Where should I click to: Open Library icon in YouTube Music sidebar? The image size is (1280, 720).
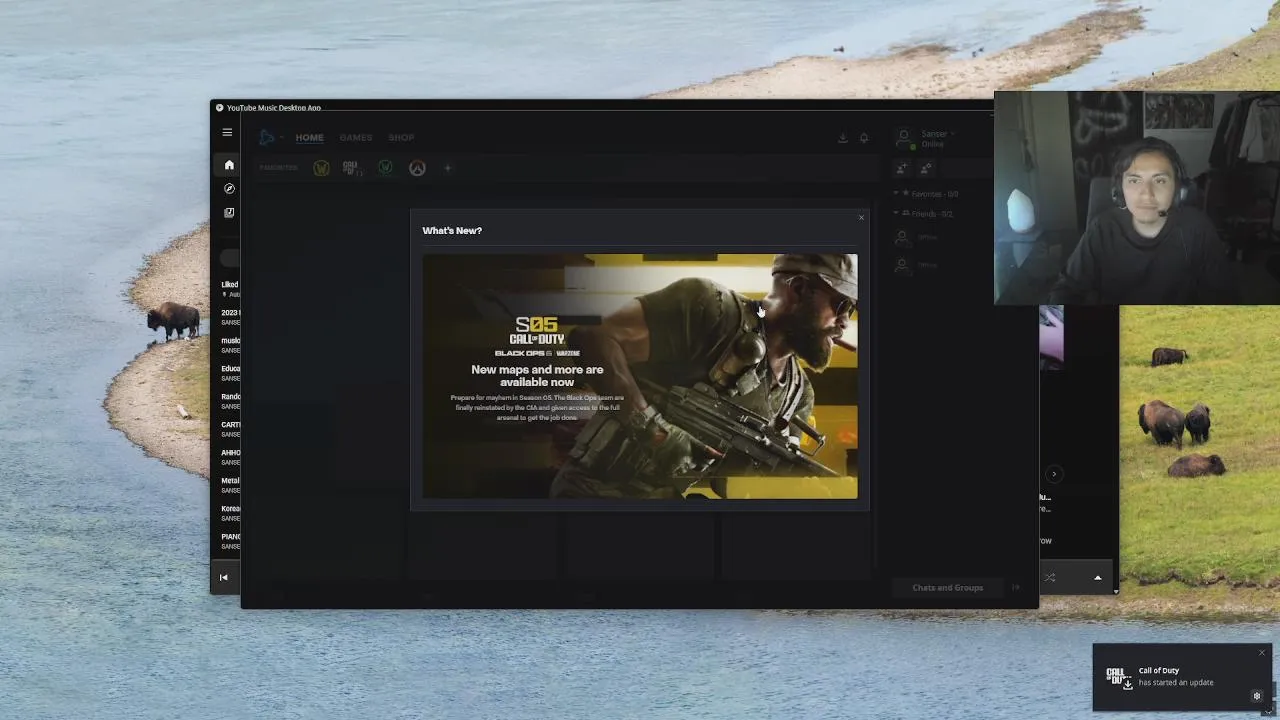click(229, 212)
